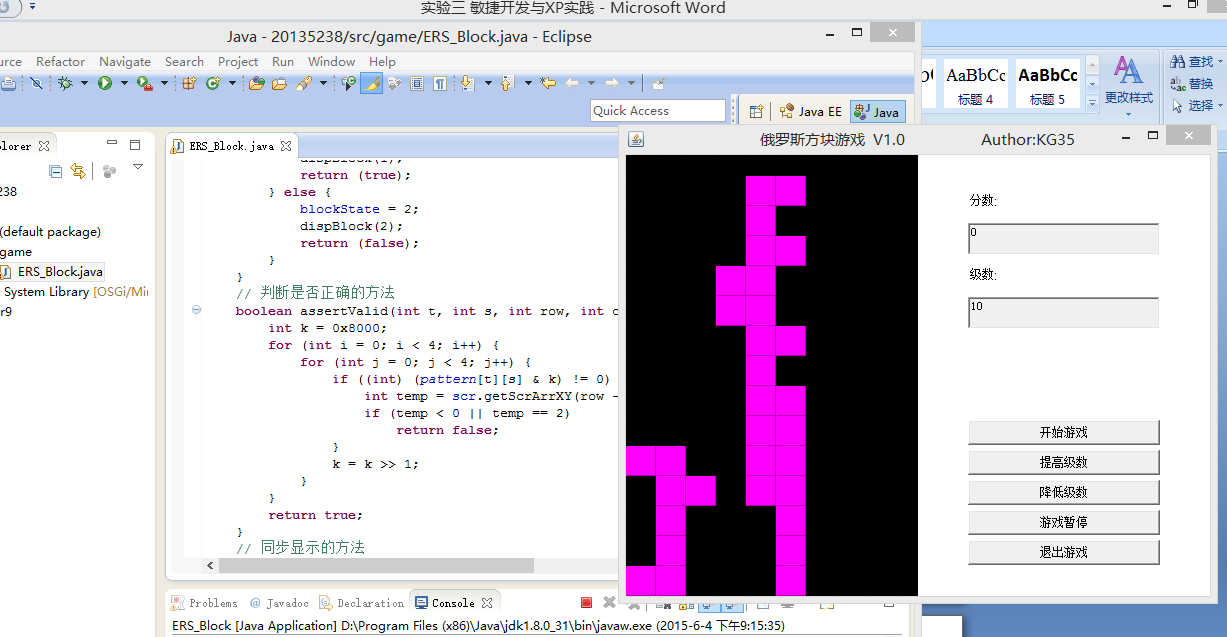The width and height of the screenshot is (1227, 637).
Task: Switch to the Javadoc tab
Action: tap(280, 603)
